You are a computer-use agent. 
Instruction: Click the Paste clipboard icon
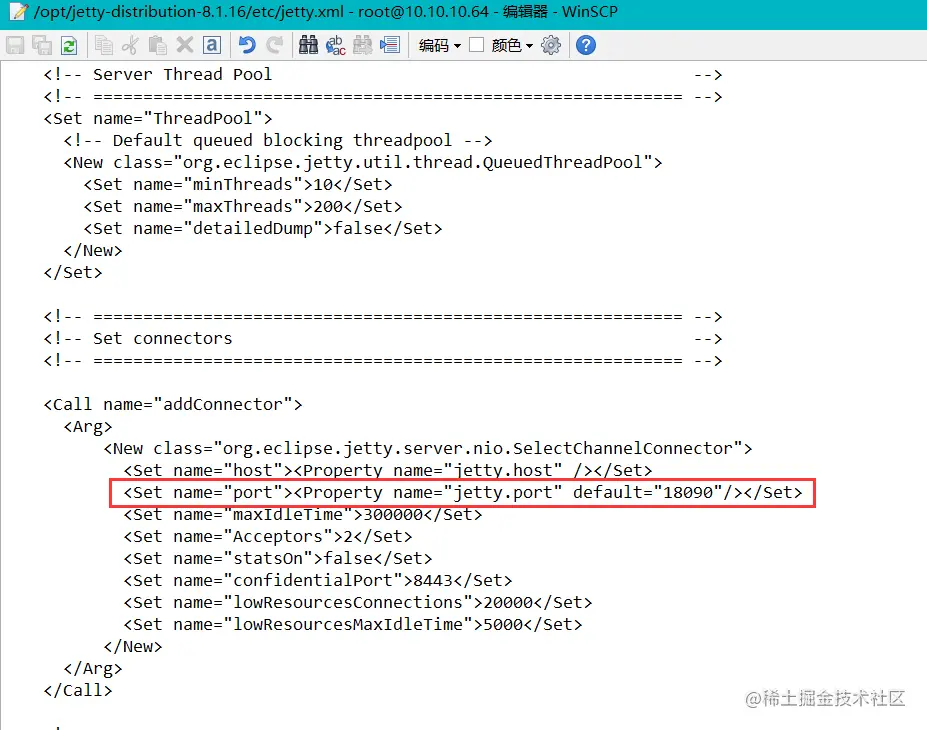158,46
